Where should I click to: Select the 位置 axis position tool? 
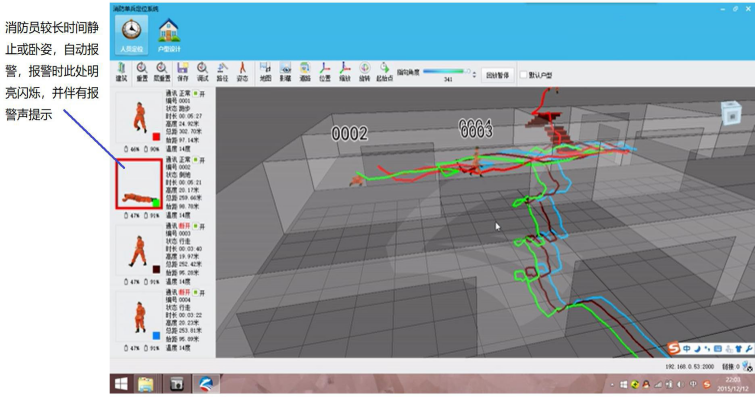(325, 71)
